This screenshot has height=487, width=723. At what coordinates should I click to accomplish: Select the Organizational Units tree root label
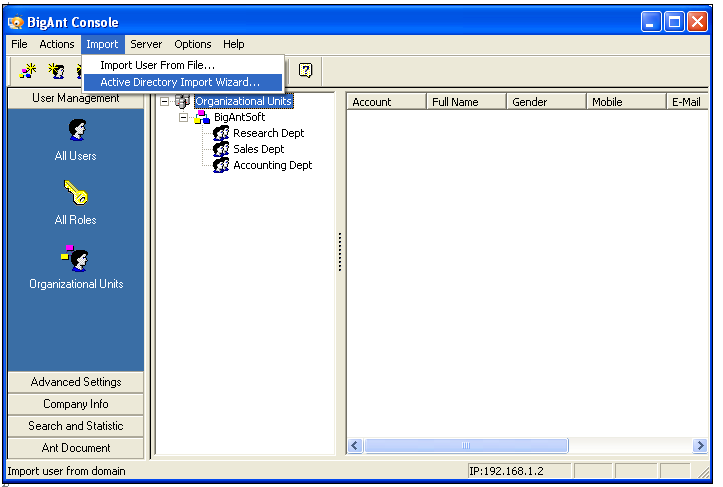(x=243, y=101)
